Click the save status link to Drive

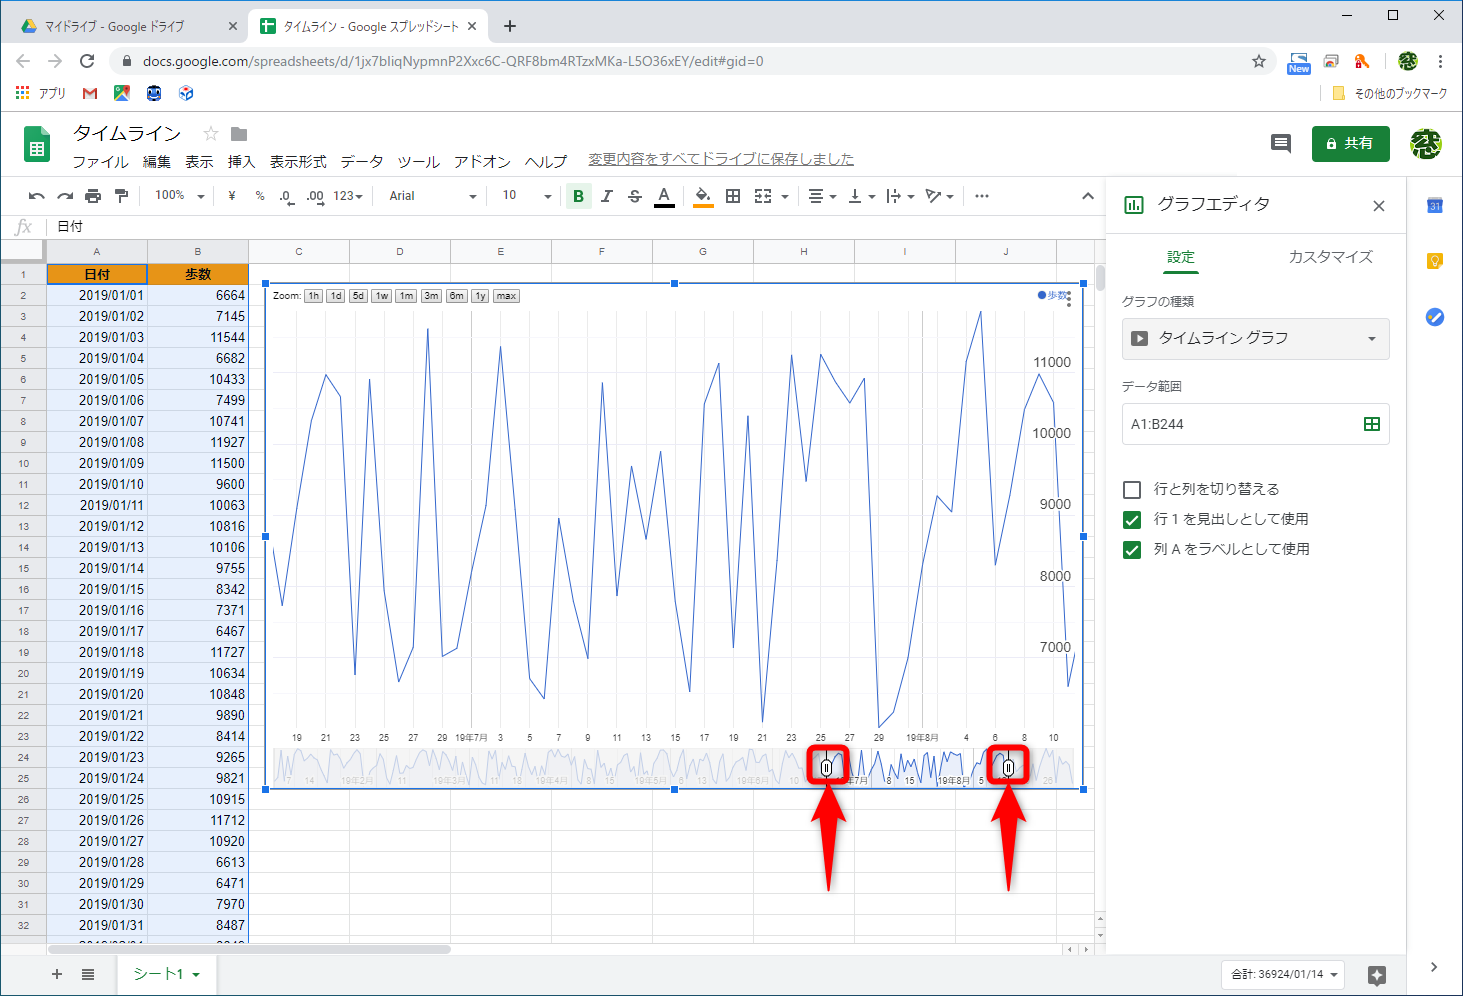click(x=721, y=159)
